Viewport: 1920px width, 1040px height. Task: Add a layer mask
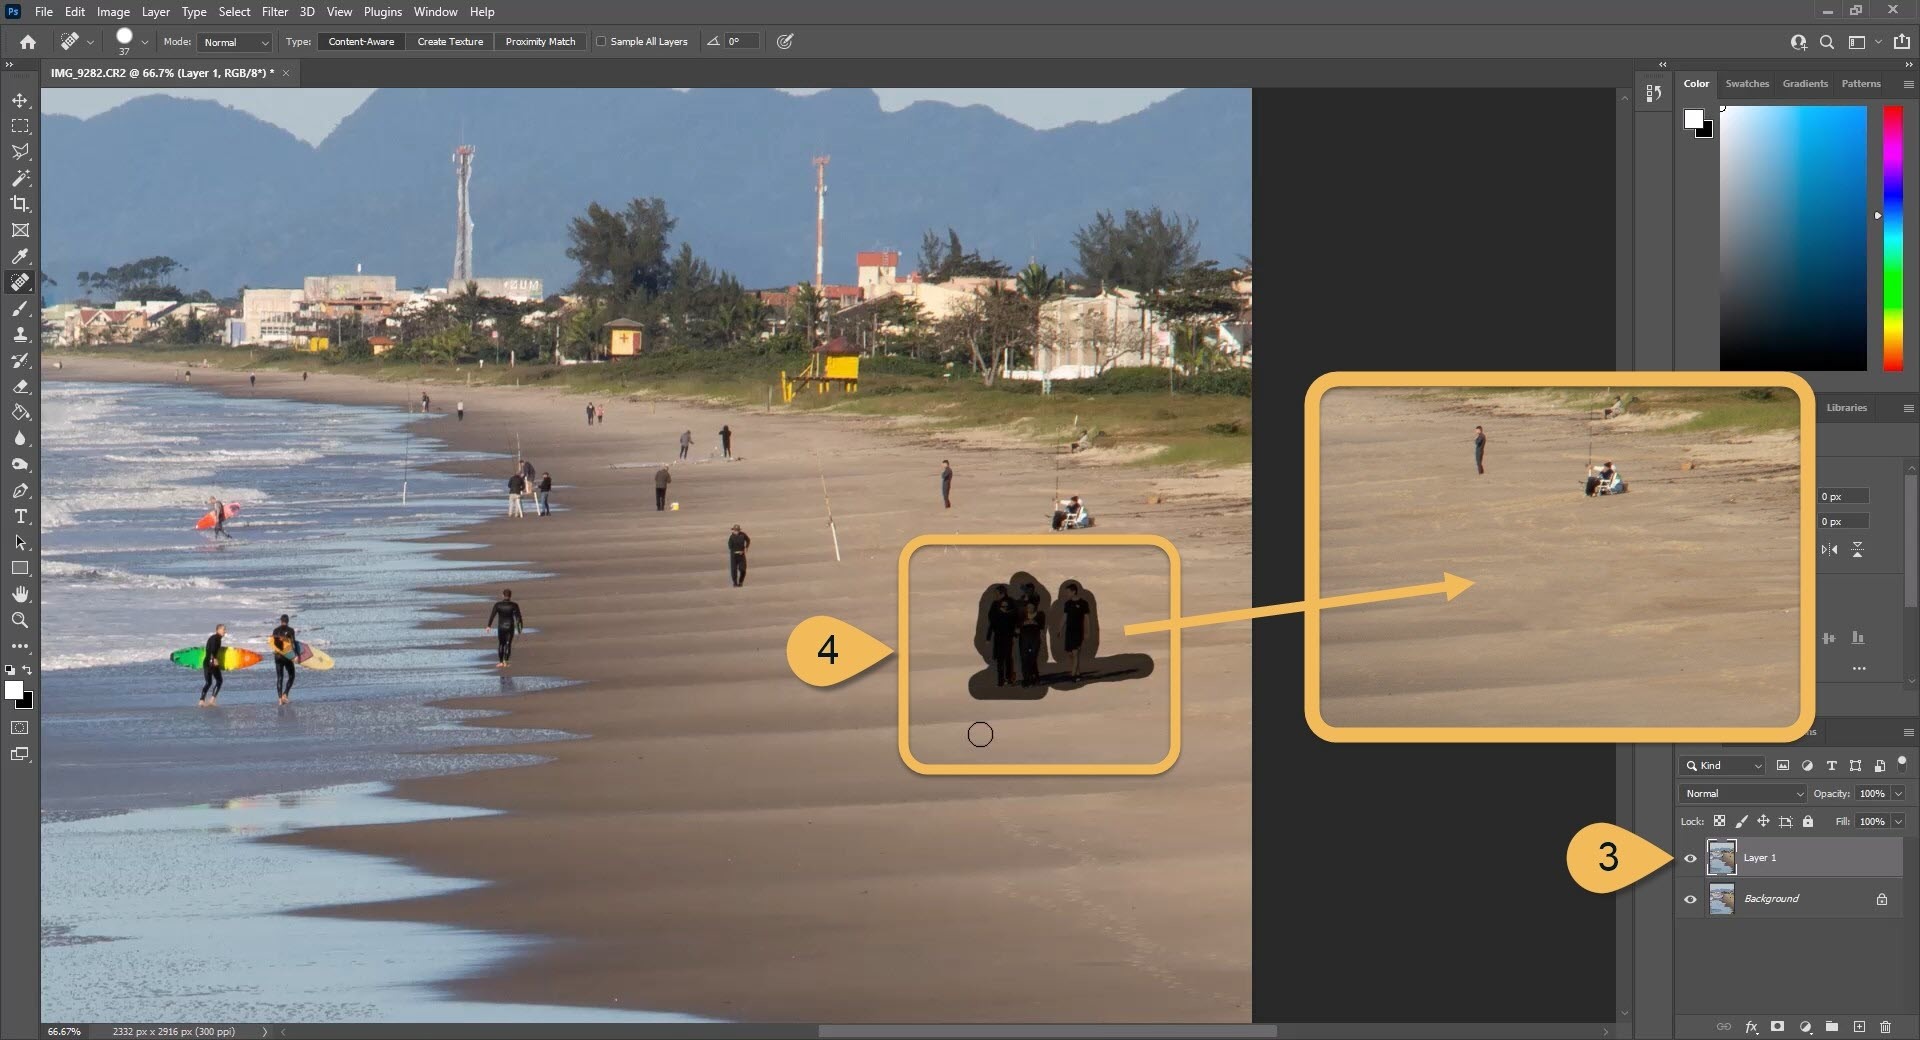(x=1777, y=1027)
